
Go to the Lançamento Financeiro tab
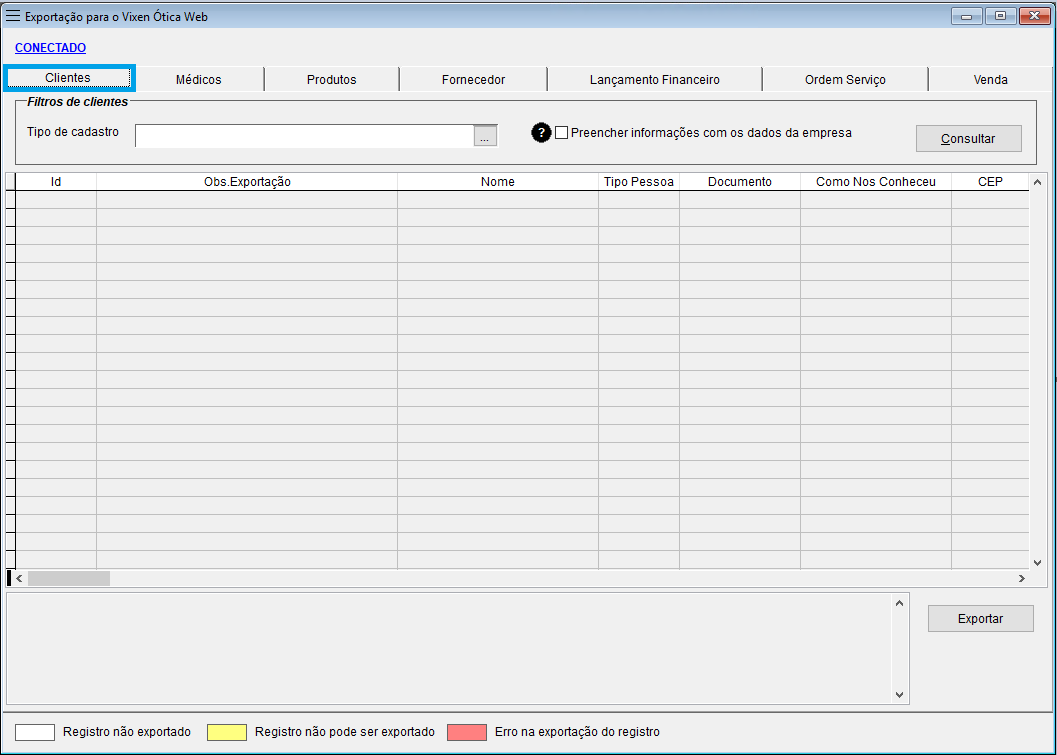(x=654, y=80)
